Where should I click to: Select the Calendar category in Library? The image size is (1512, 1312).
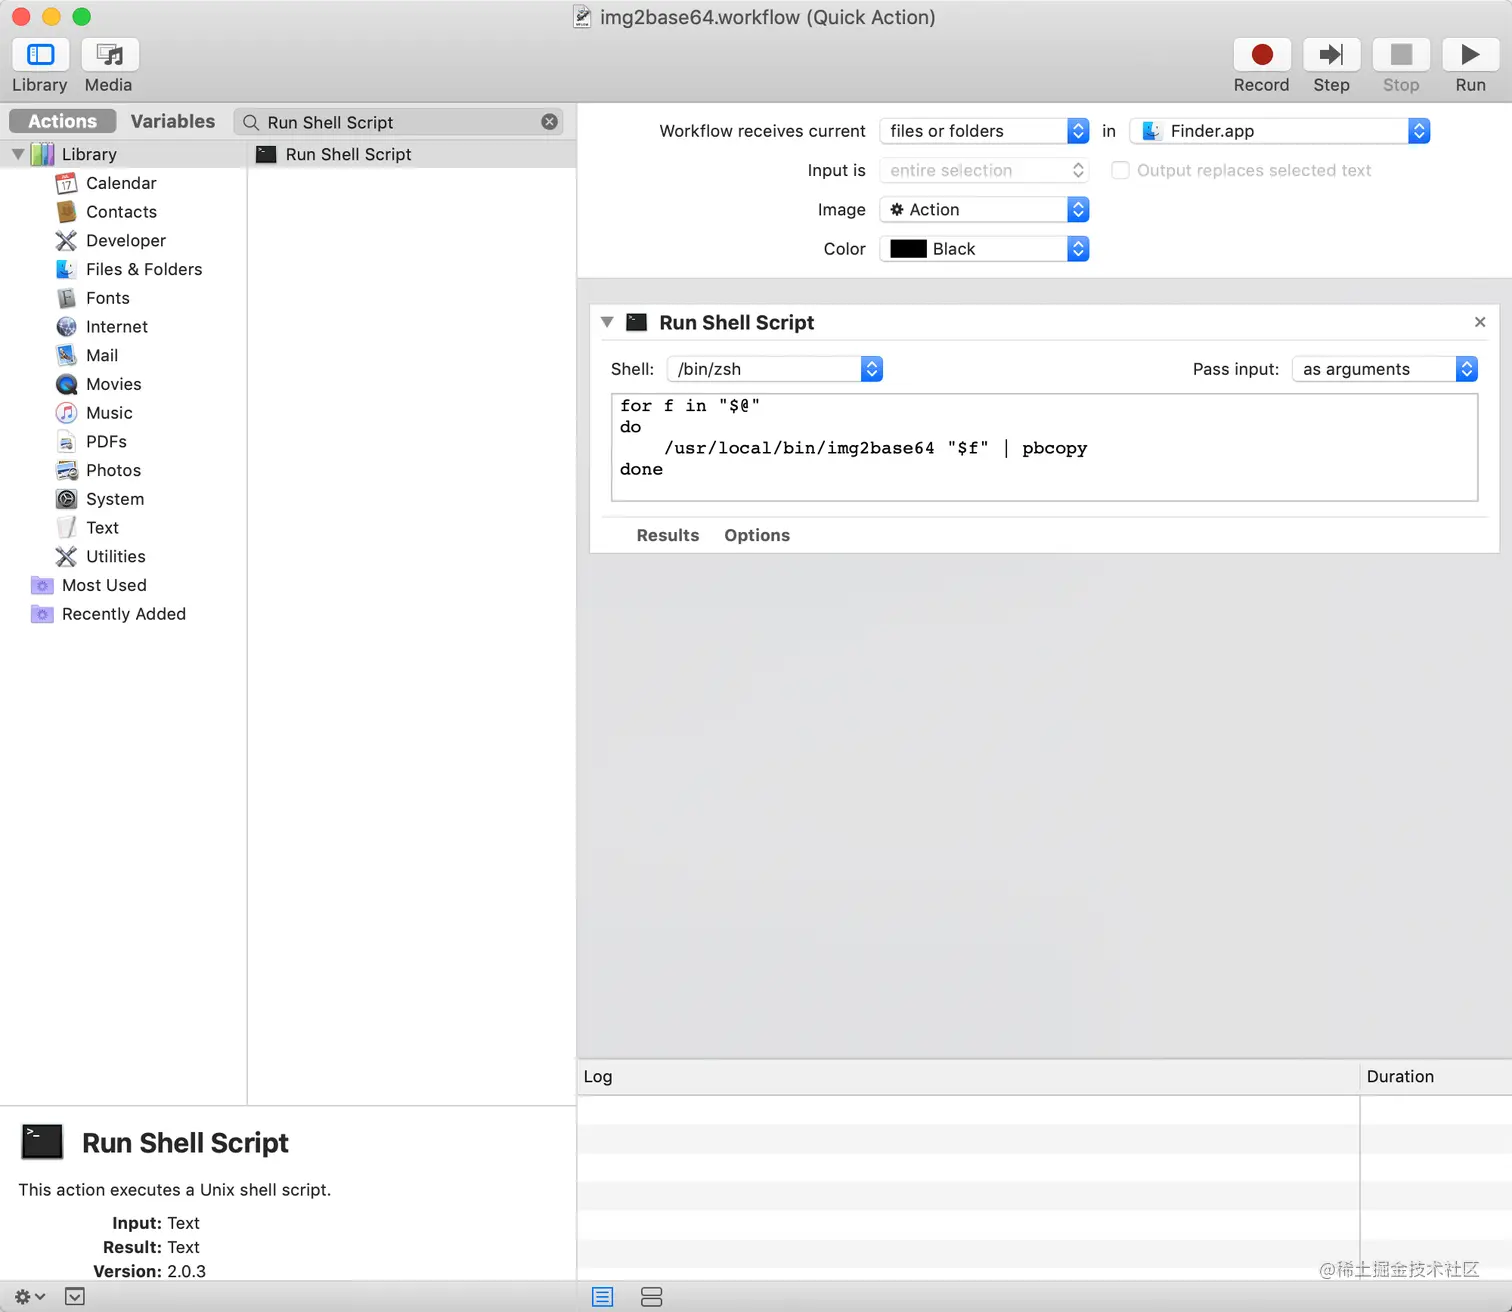120,183
